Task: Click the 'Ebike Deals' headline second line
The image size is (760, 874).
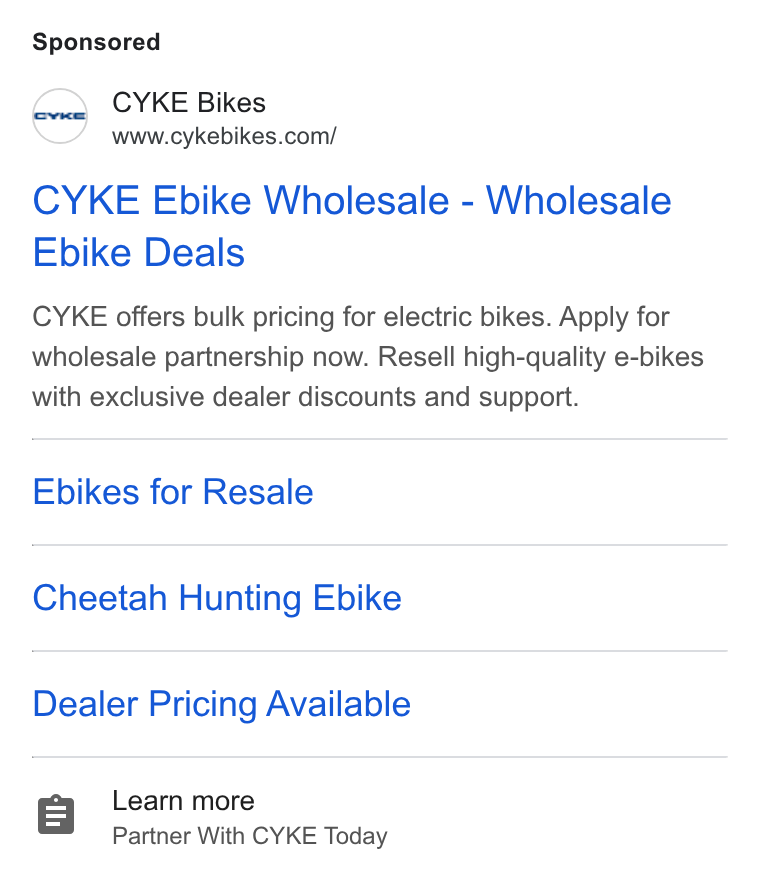Action: [139, 253]
